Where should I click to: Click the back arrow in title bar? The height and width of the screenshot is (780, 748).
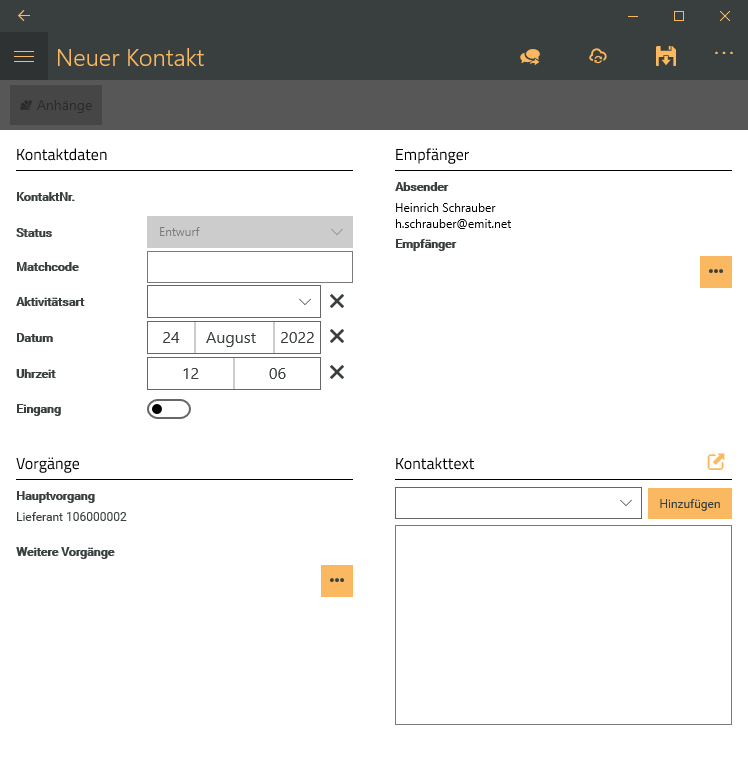(24, 16)
